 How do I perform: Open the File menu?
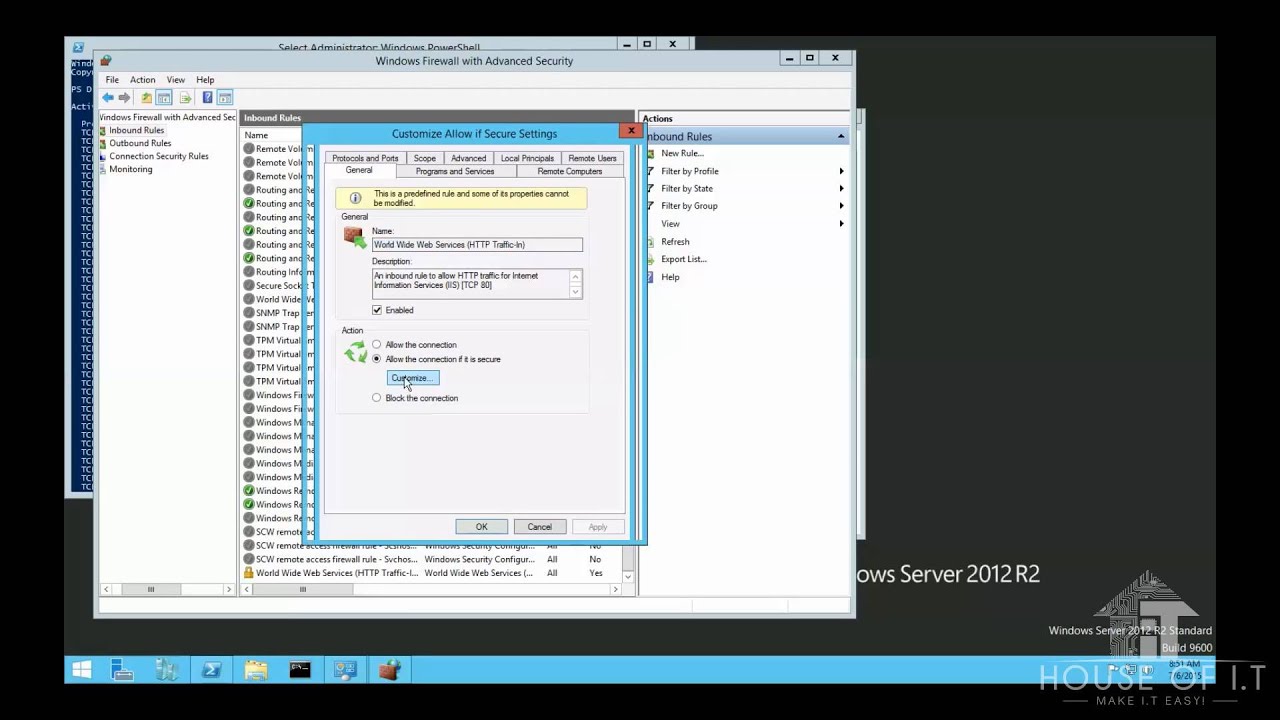(112, 80)
